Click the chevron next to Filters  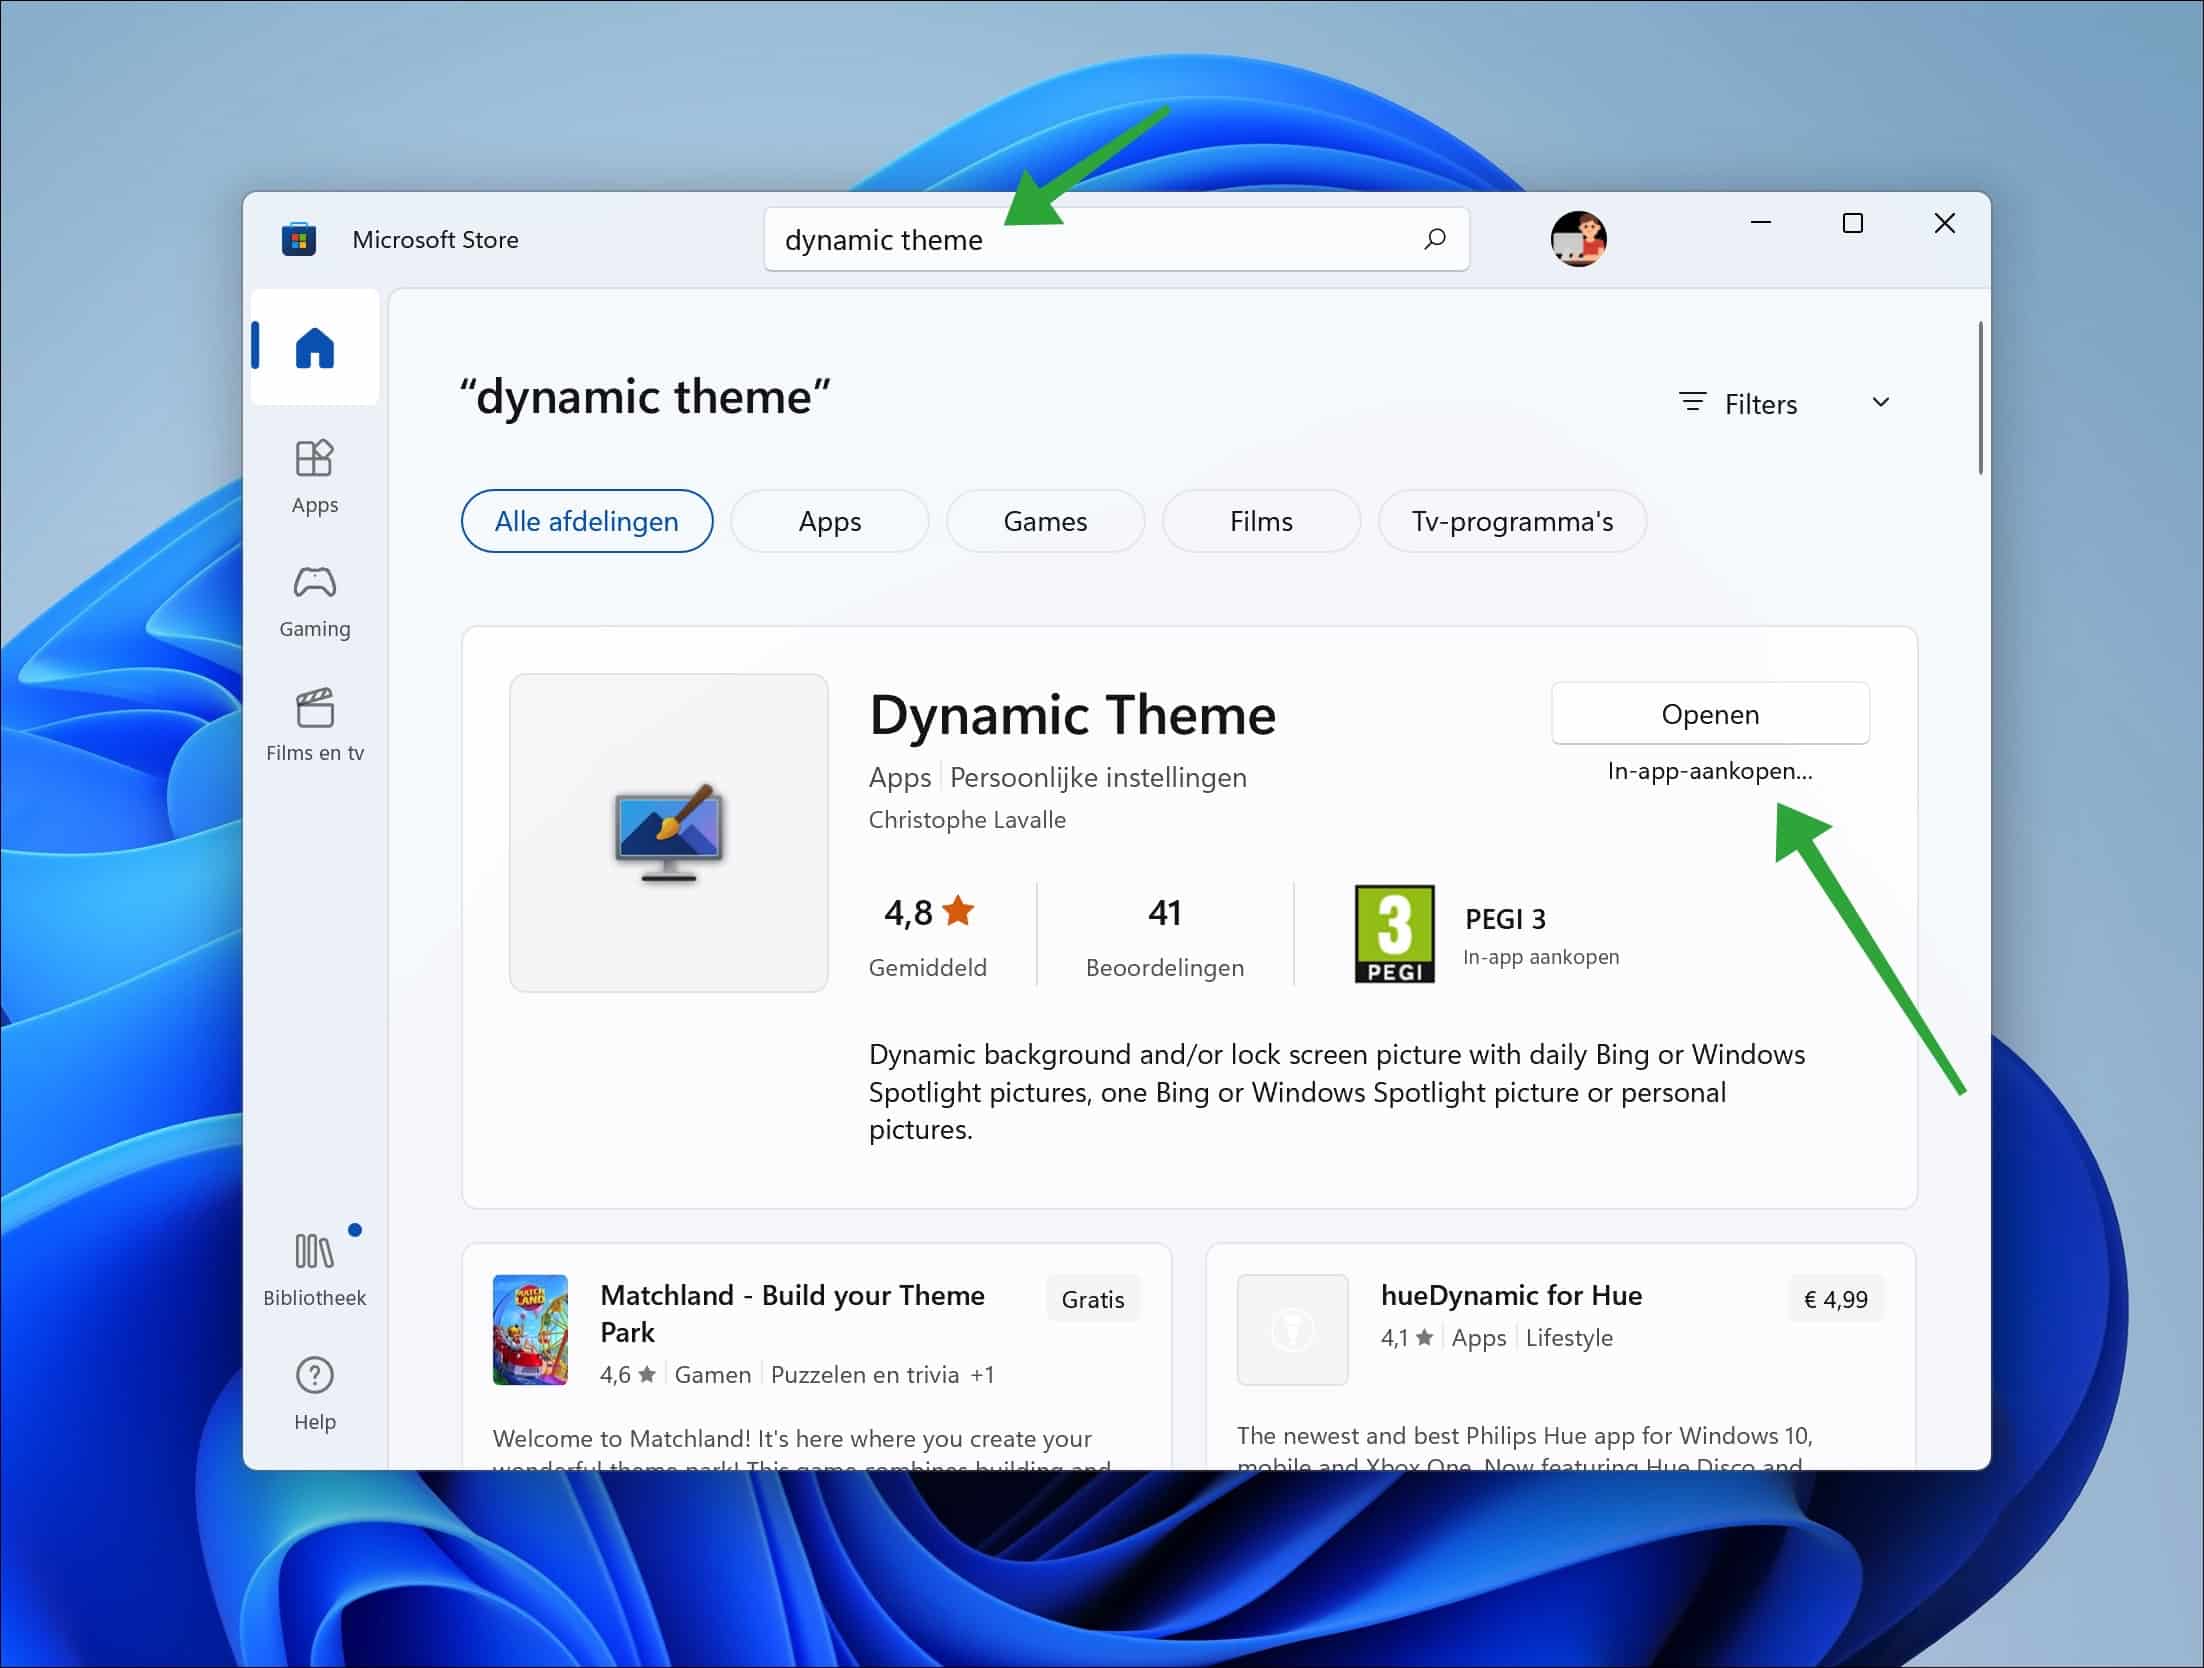(x=1880, y=402)
